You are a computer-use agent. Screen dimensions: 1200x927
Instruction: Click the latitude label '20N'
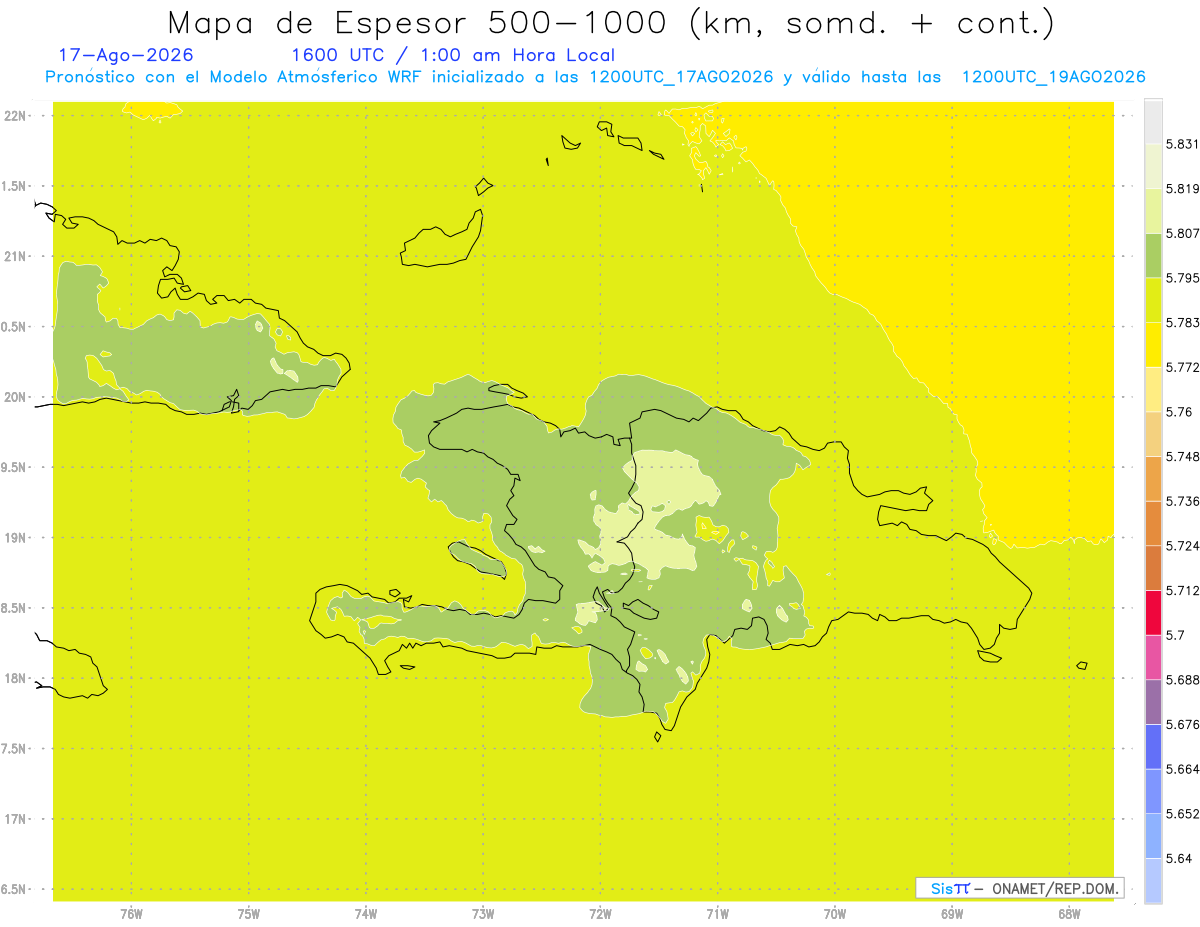16,397
